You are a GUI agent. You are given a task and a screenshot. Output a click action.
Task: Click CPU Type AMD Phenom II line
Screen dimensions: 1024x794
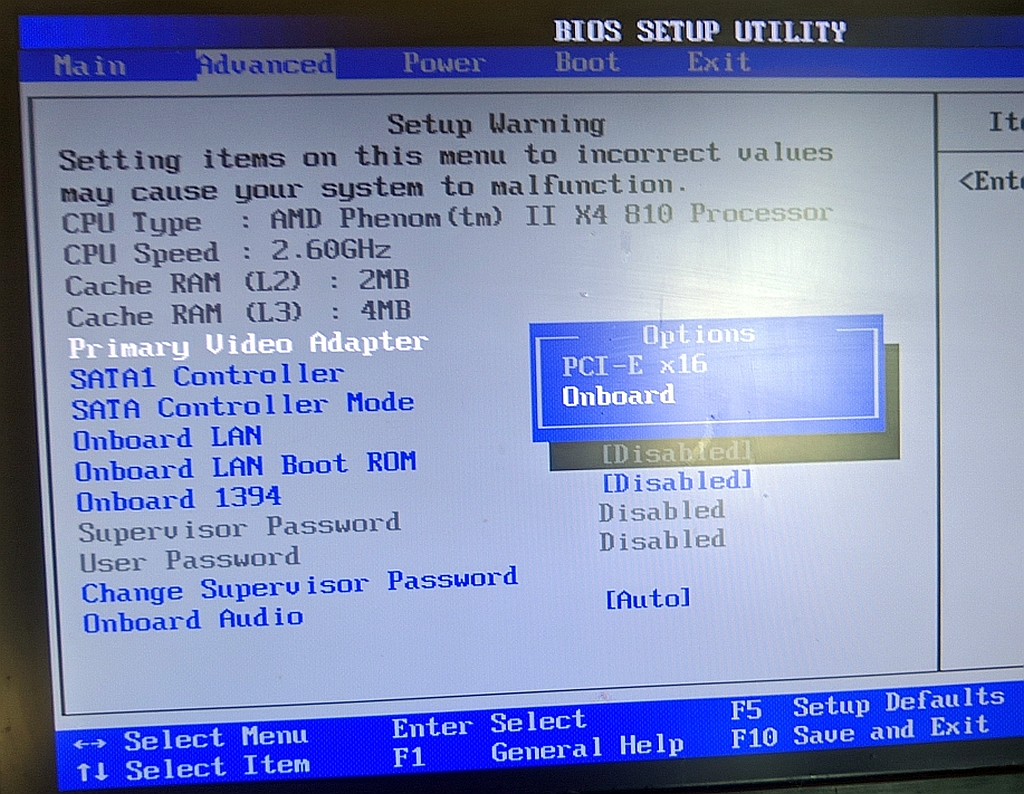(x=447, y=218)
